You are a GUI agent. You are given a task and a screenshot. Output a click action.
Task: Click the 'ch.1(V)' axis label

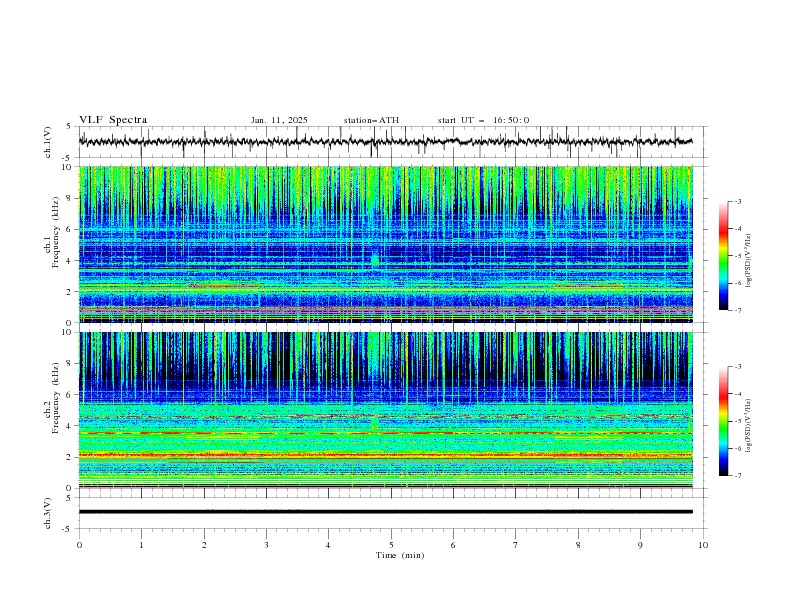pos(48,142)
